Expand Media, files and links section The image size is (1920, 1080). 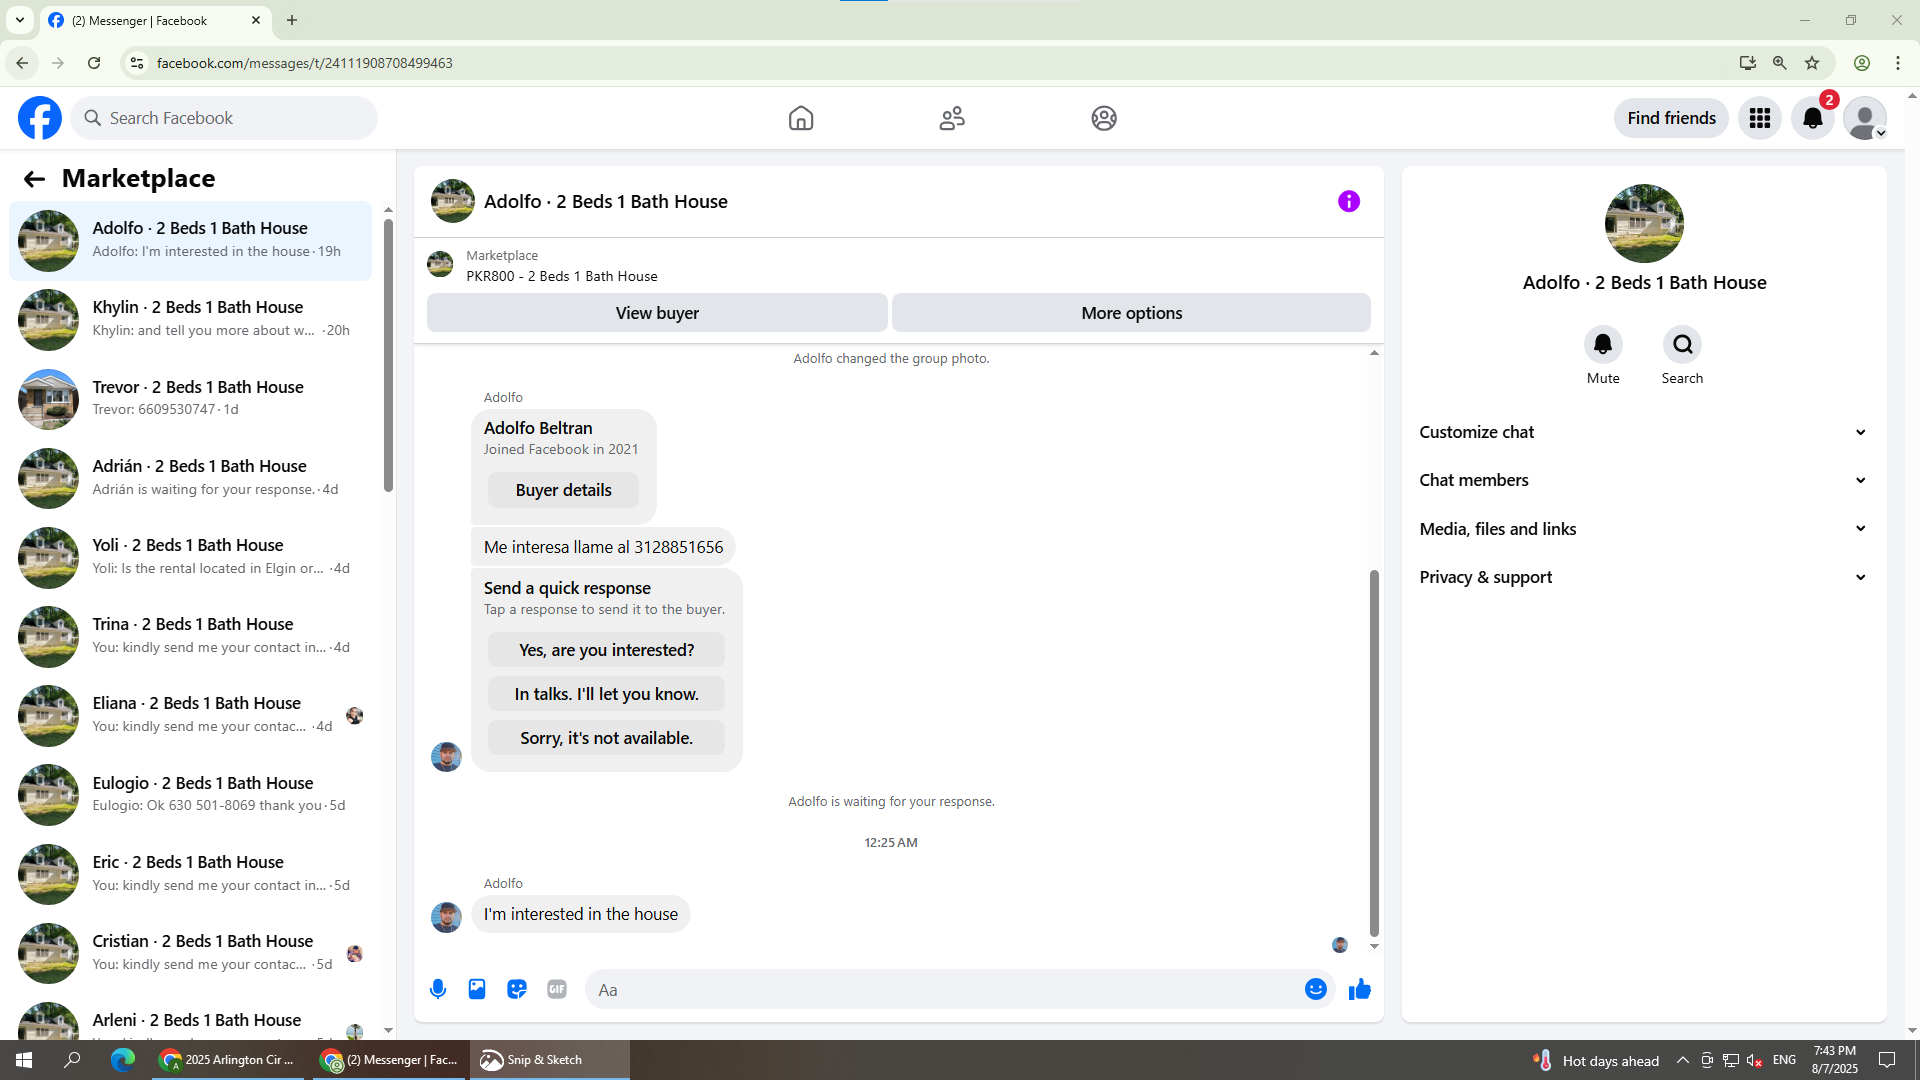(x=1644, y=529)
